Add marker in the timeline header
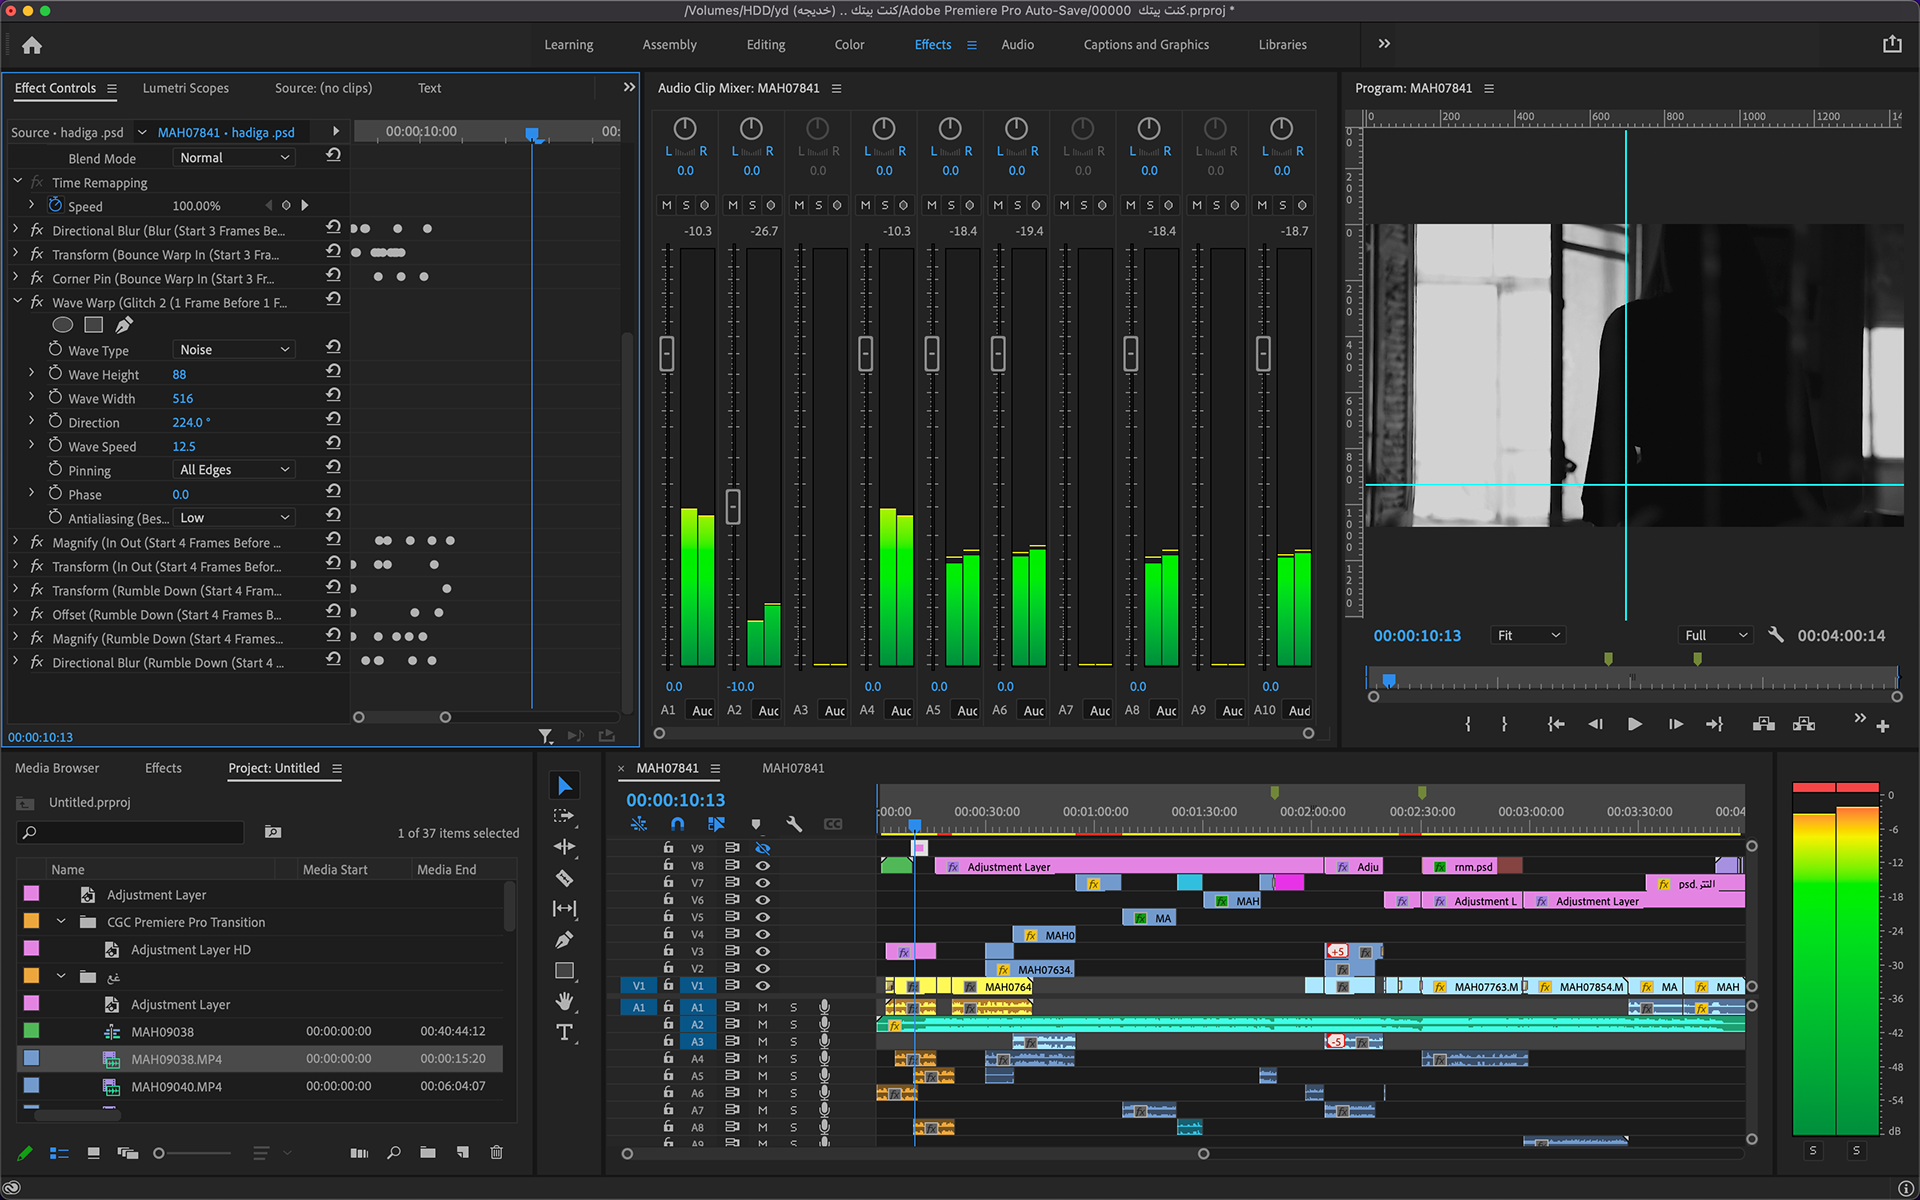The height and width of the screenshot is (1200, 1920). click(x=756, y=824)
